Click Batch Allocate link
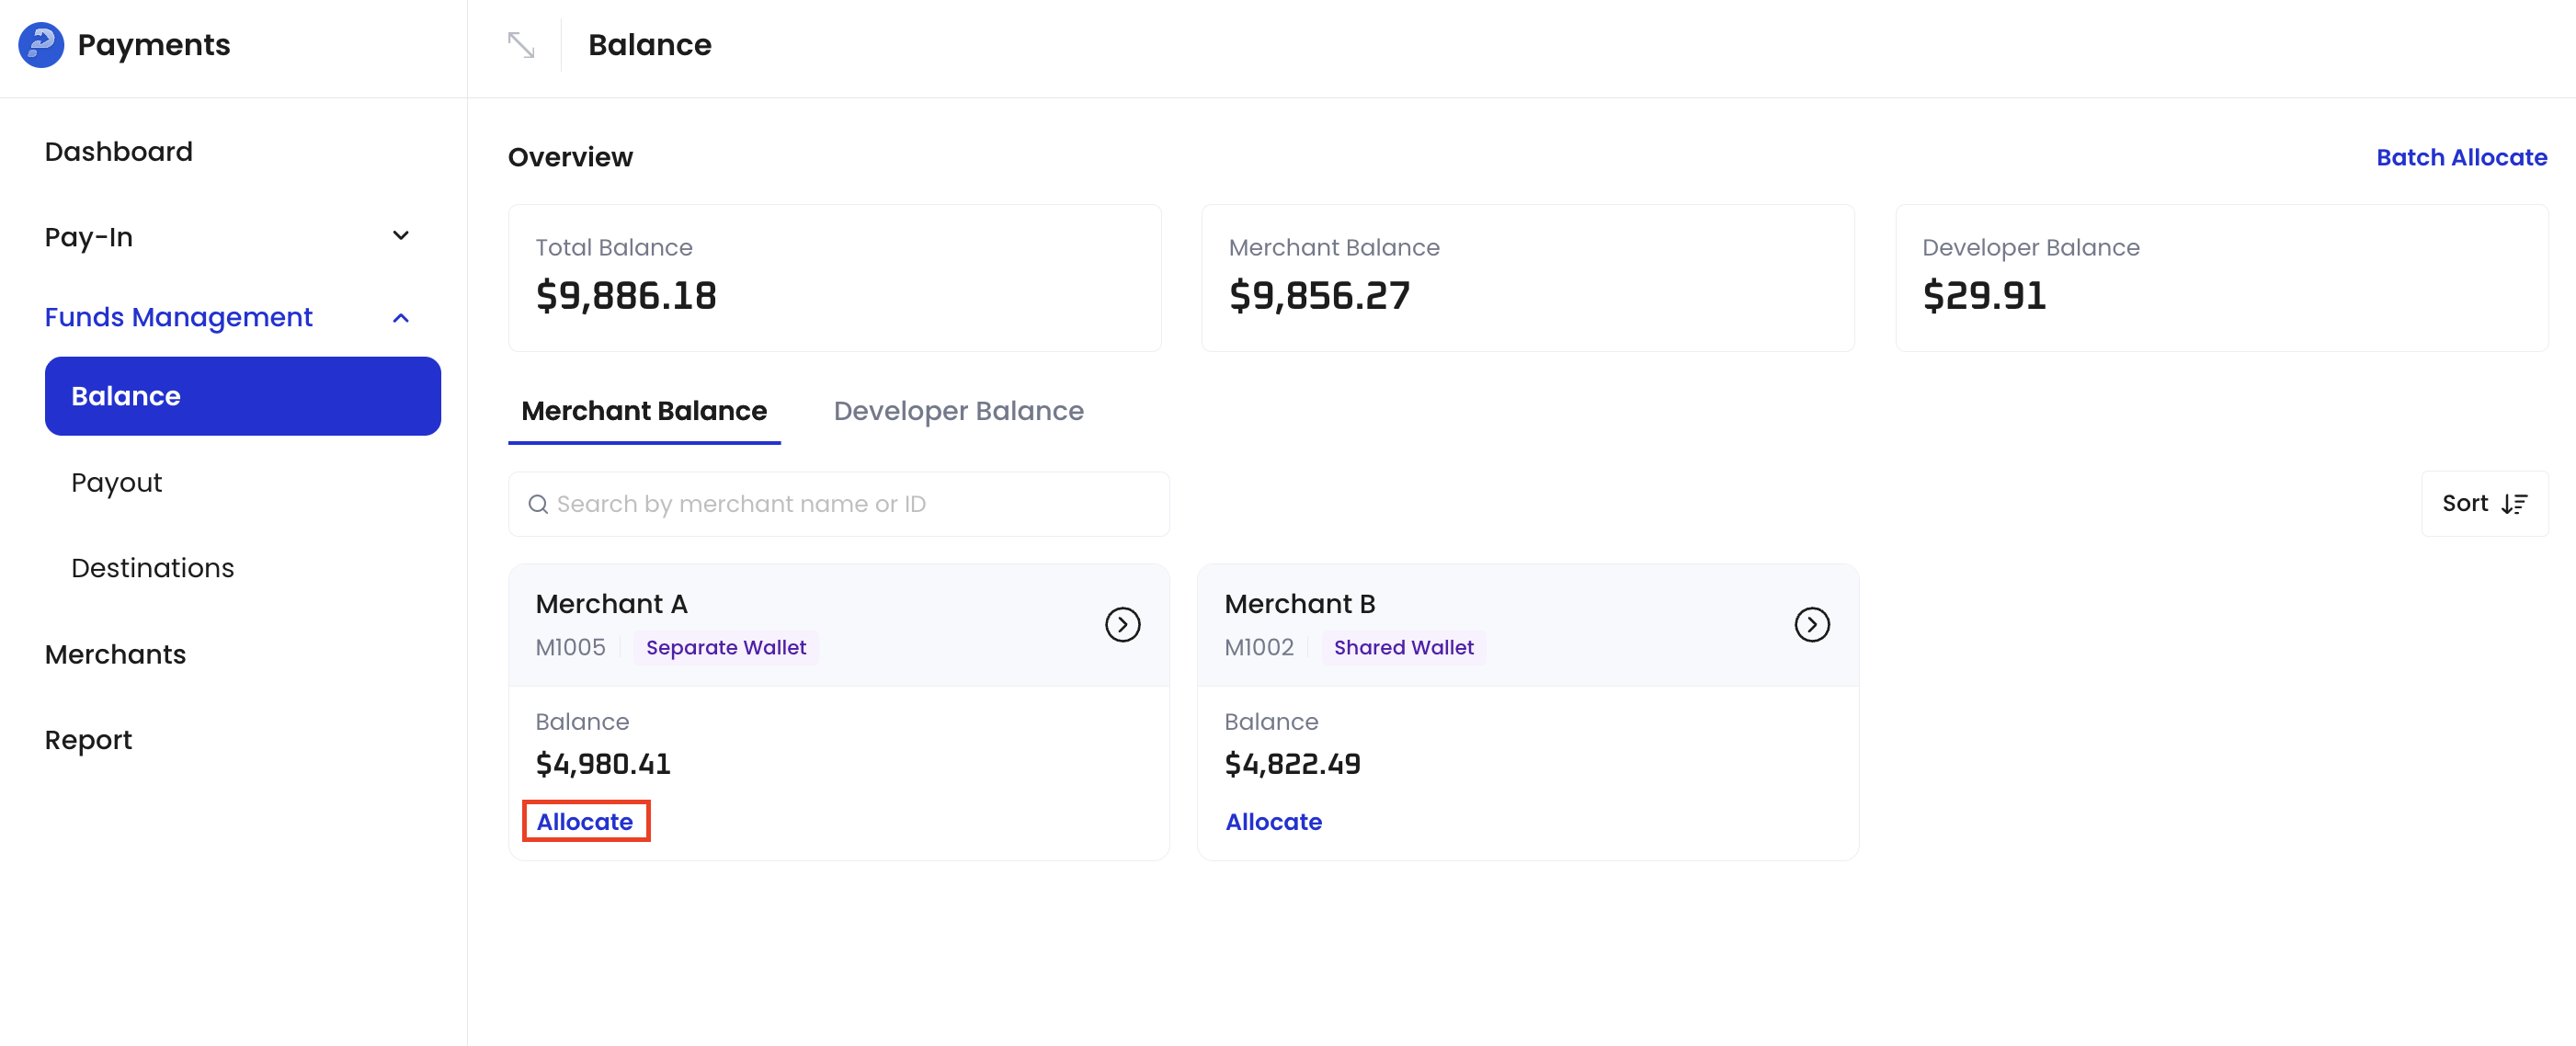Image resolution: width=2576 pixels, height=1046 pixels. (x=2460, y=157)
